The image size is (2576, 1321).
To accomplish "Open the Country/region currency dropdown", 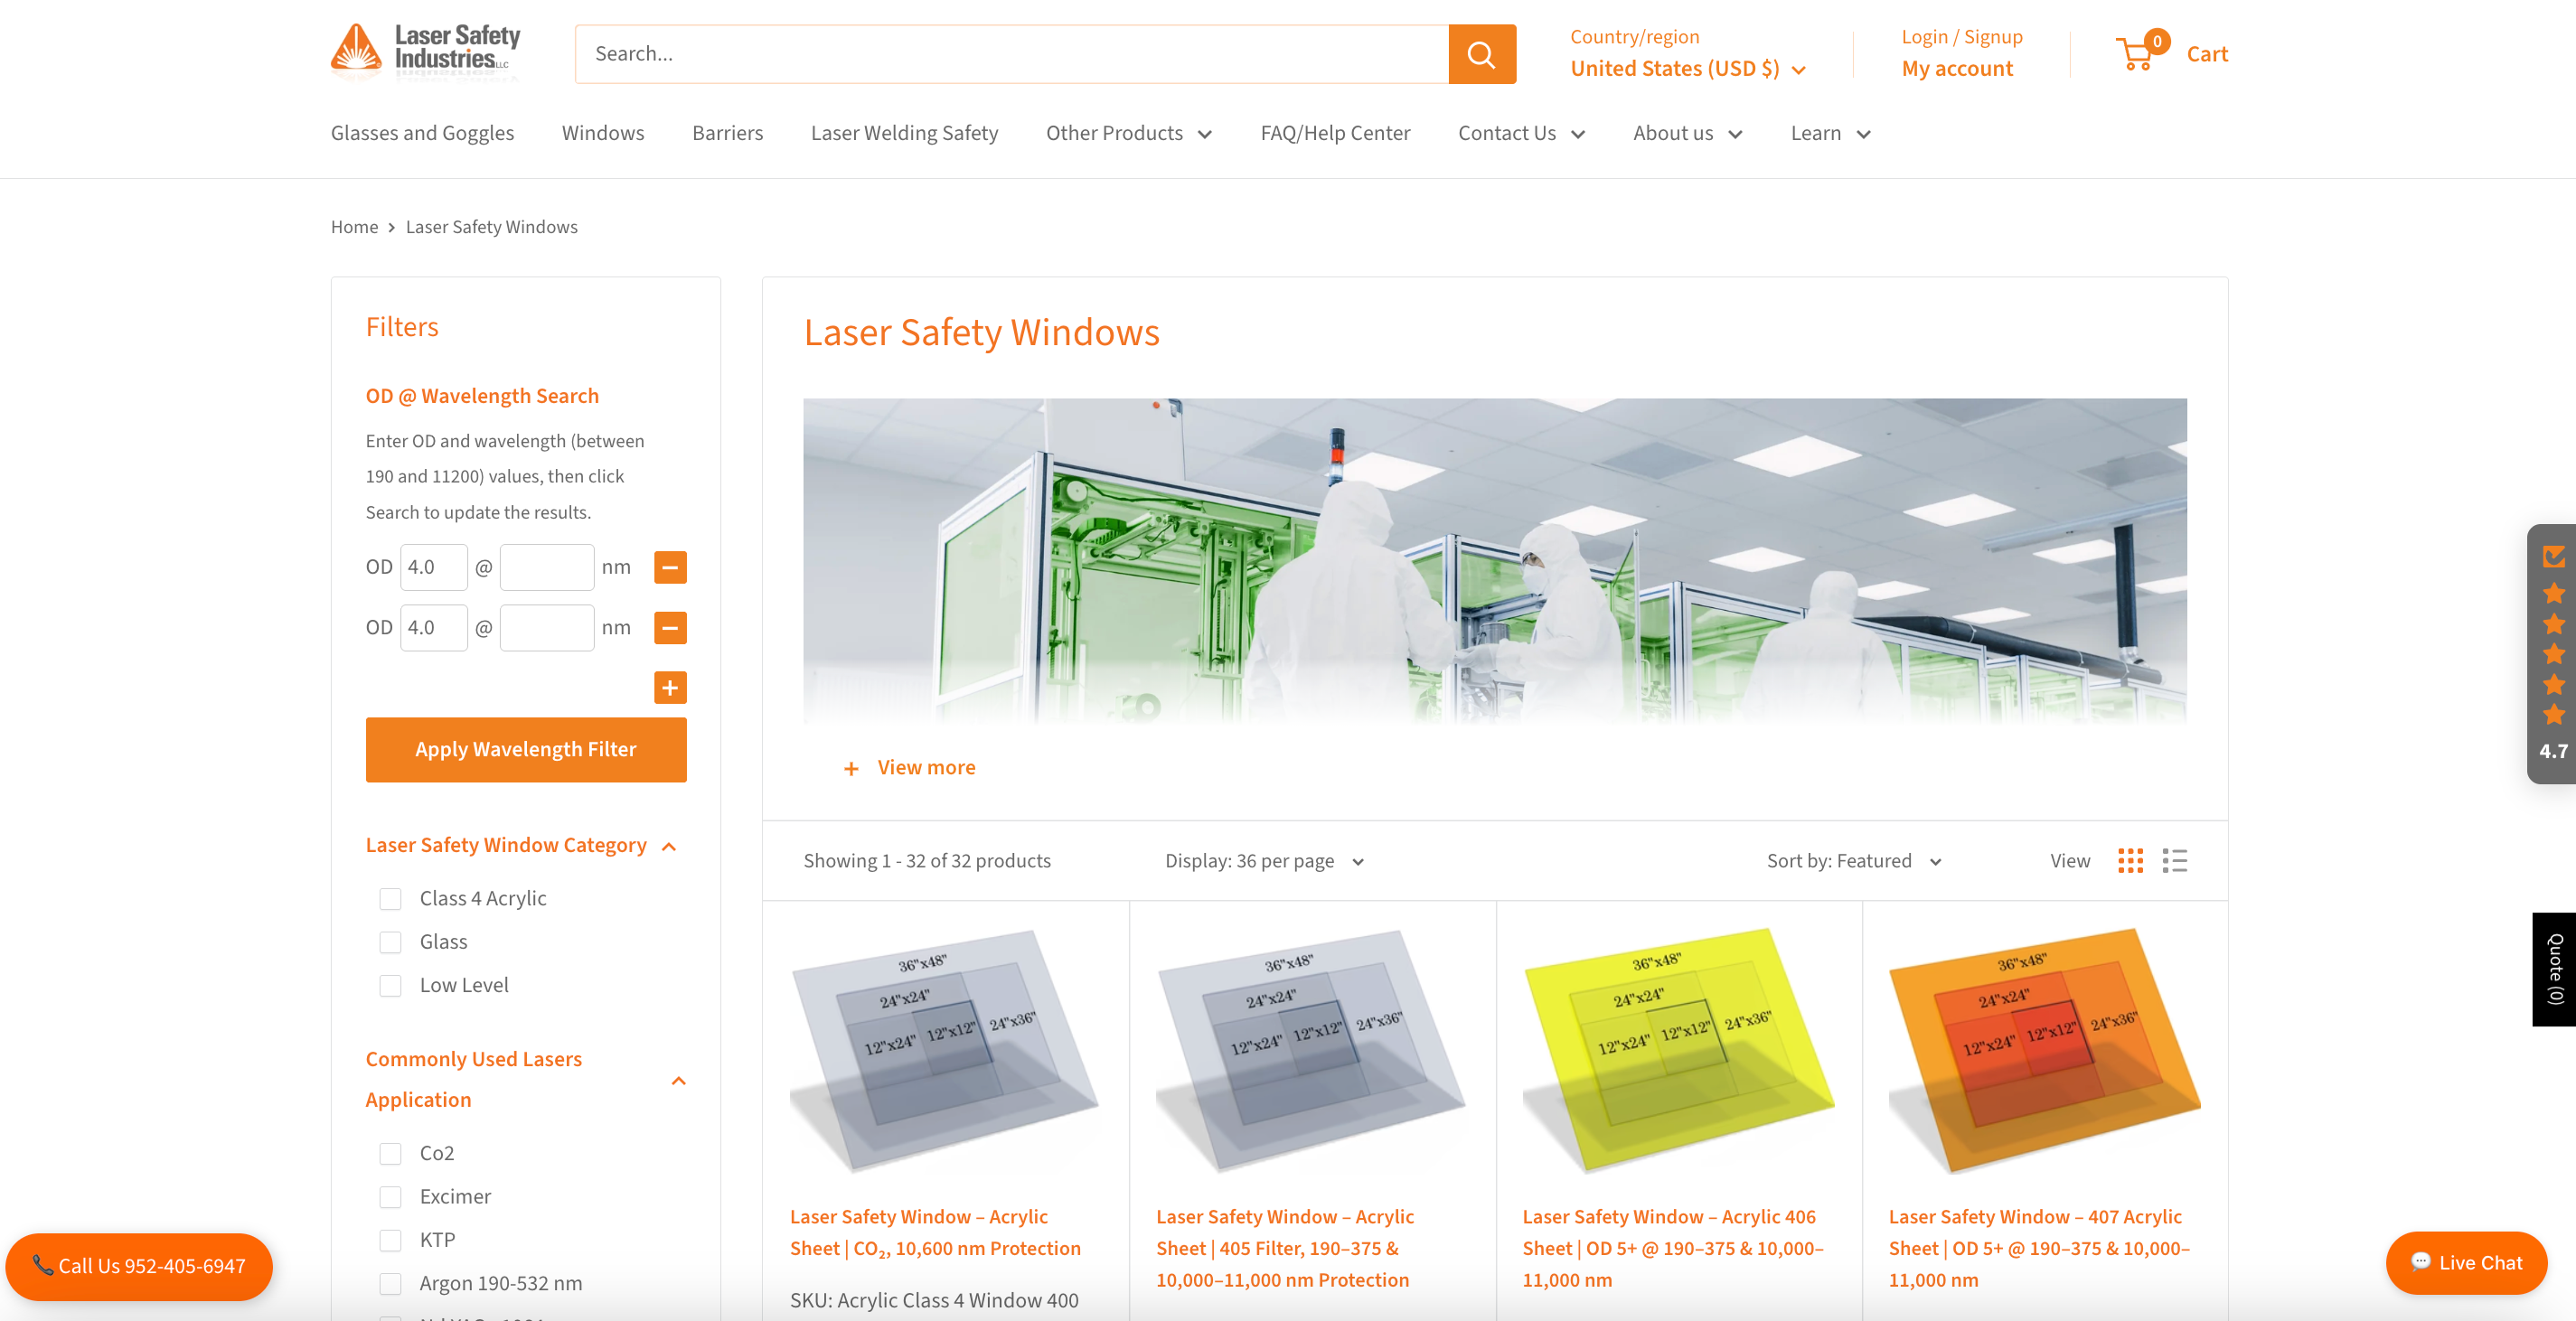I will point(1688,69).
